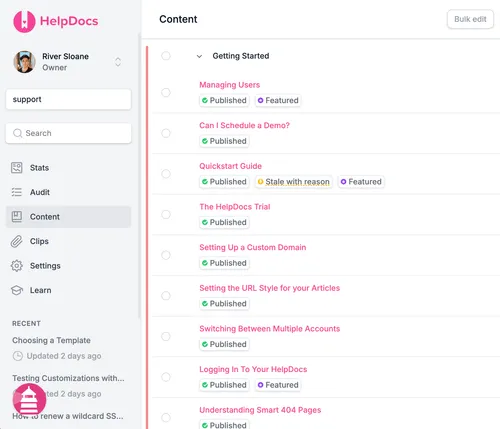Open Setting Up a Custom Domain article
This screenshot has height=429, width=500.
point(253,247)
